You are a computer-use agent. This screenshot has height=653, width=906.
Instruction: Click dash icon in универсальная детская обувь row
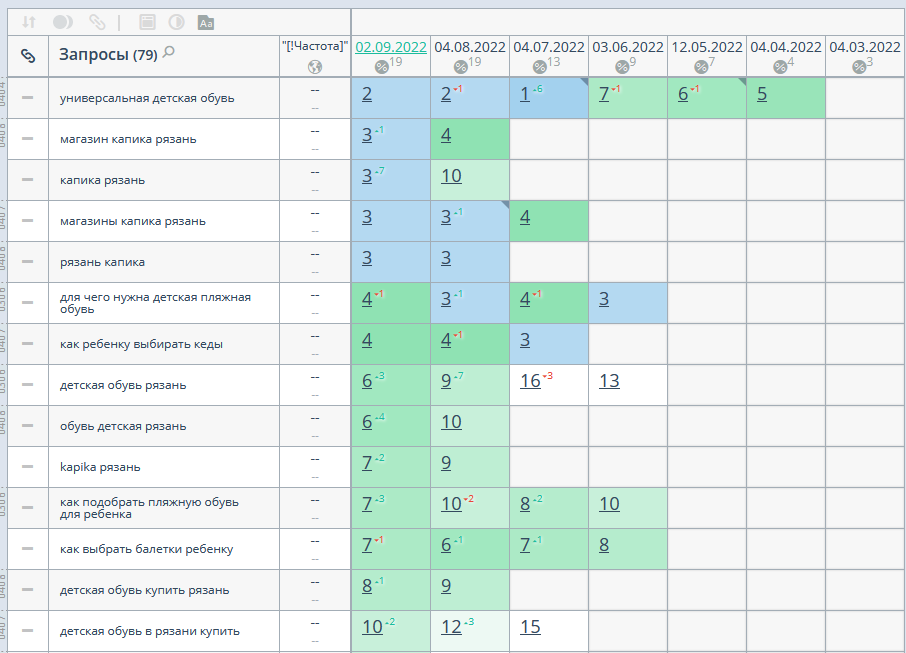tap(27, 98)
